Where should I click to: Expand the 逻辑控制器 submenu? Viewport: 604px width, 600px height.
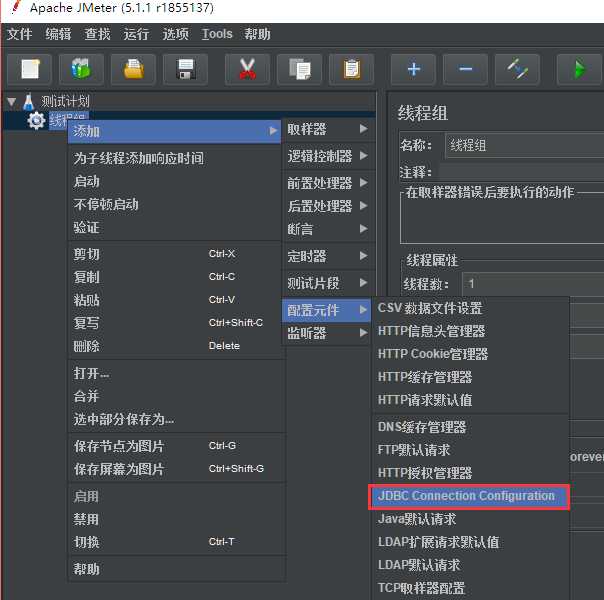tap(327, 156)
